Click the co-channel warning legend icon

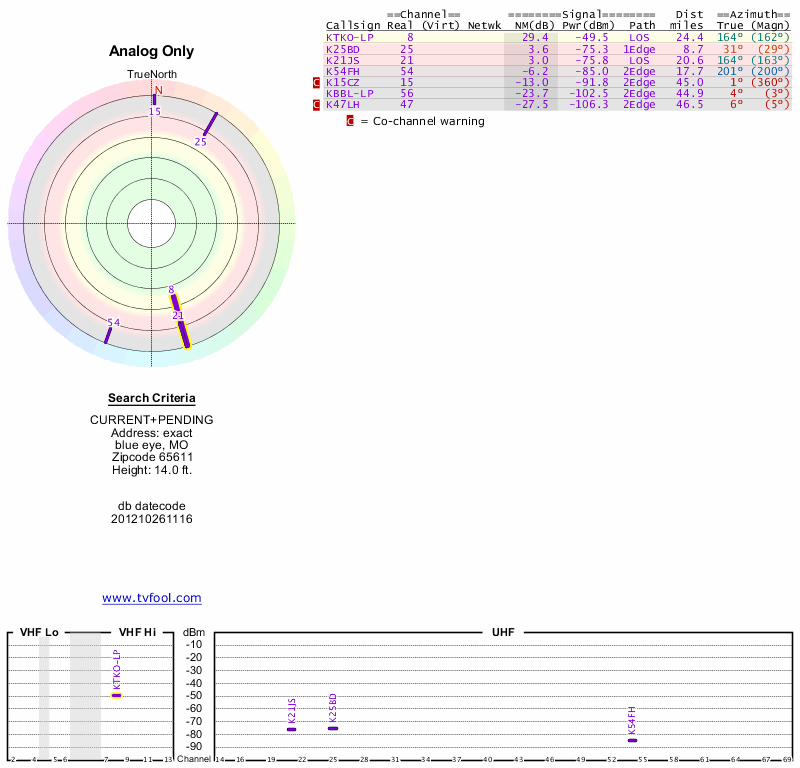350,121
